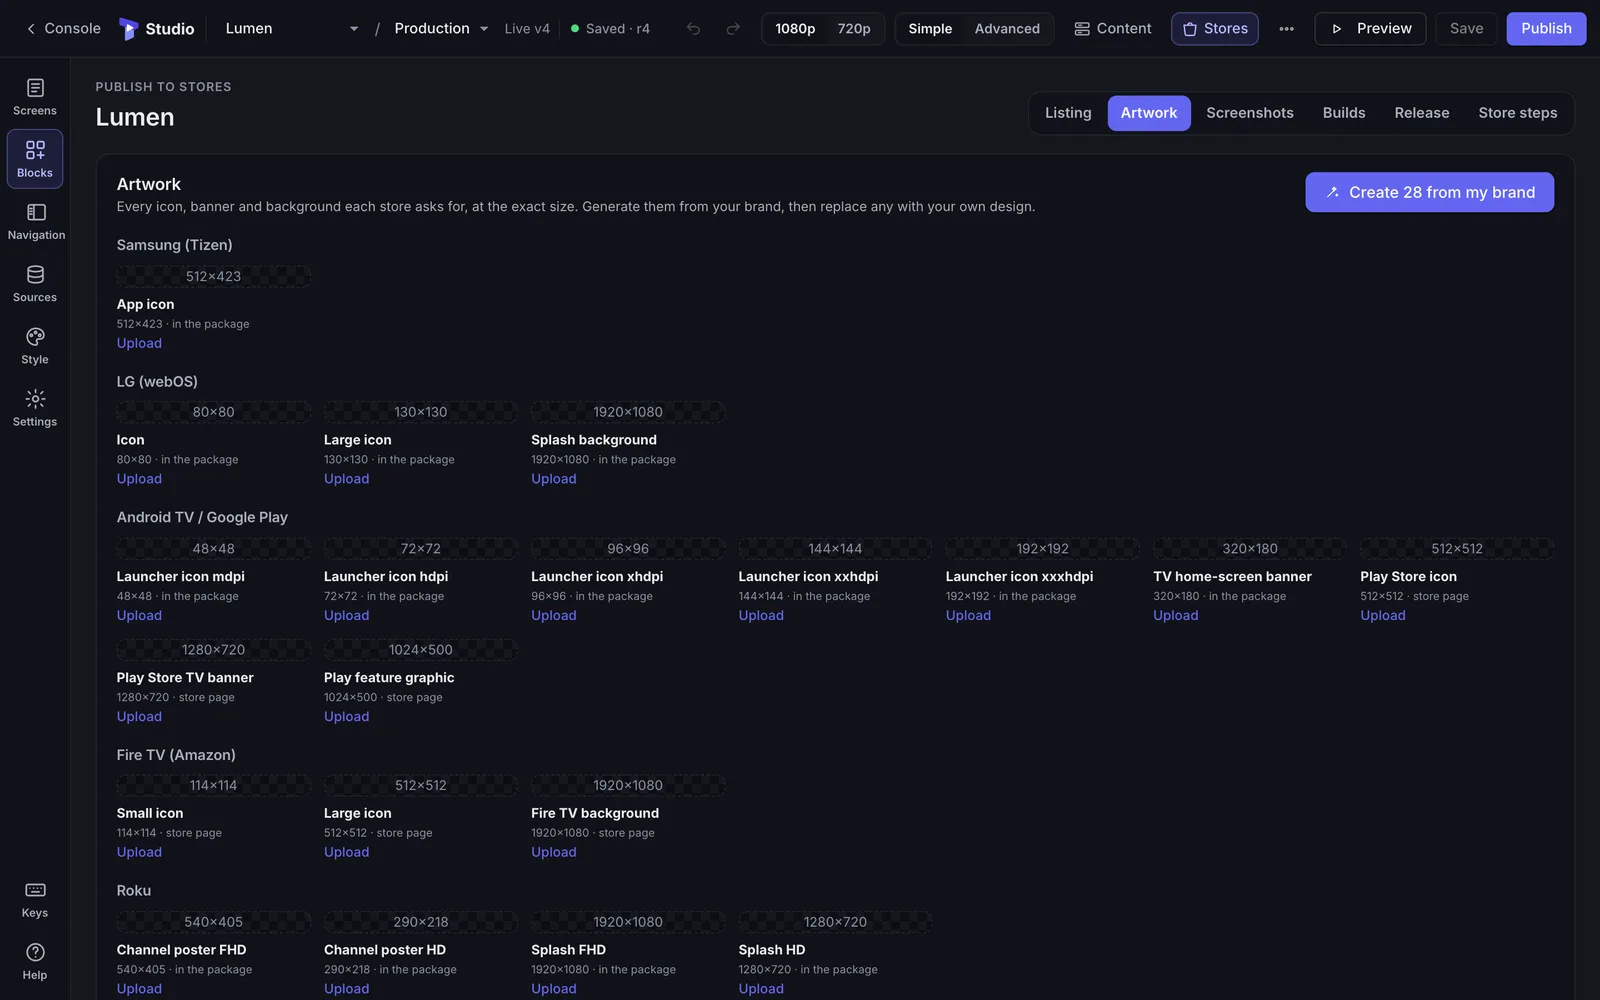This screenshot has height=1000, width=1600.
Task: Upload the Fire TV background
Action: tap(553, 853)
